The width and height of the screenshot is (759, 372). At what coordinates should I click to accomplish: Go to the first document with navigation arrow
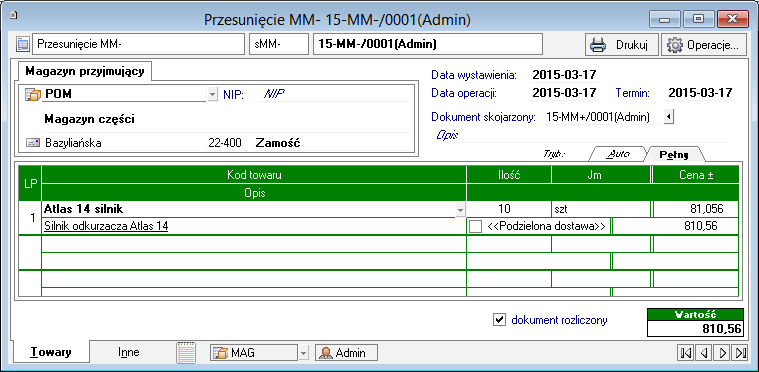click(685, 353)
